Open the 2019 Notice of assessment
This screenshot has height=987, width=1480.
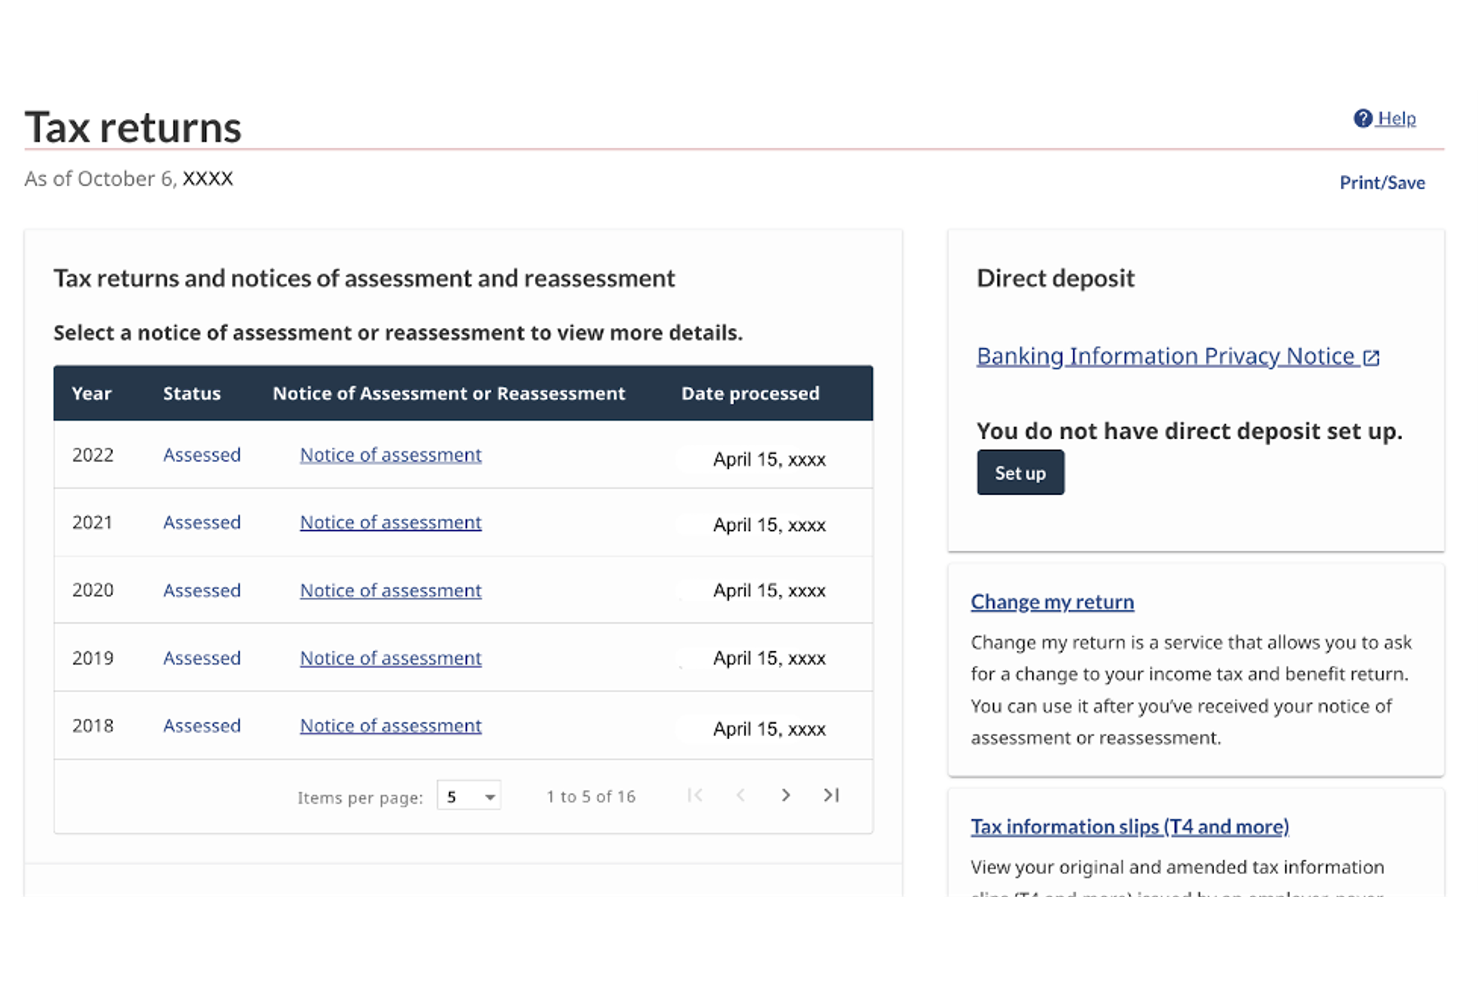click(x=391, y=659)
